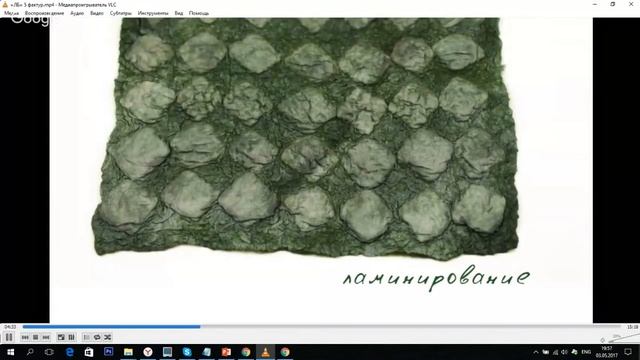Stop the video playback

(36, 337)
